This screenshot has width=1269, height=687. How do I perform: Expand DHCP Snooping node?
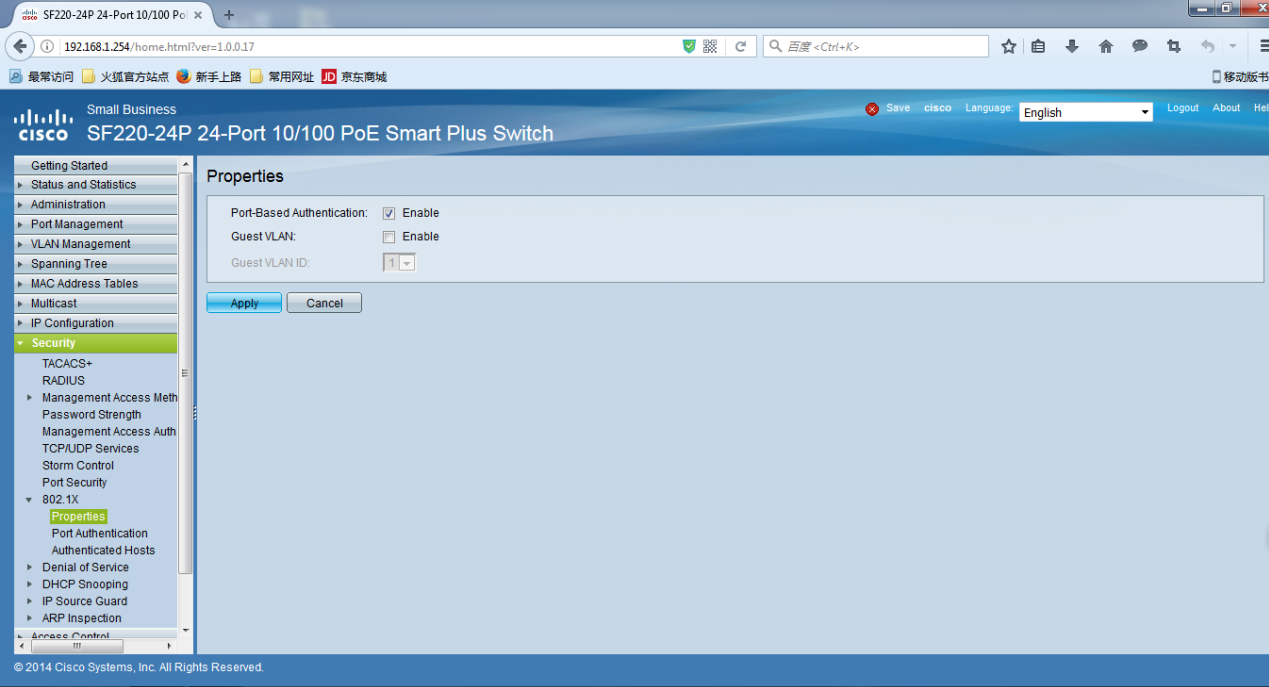tap(29, 585)
